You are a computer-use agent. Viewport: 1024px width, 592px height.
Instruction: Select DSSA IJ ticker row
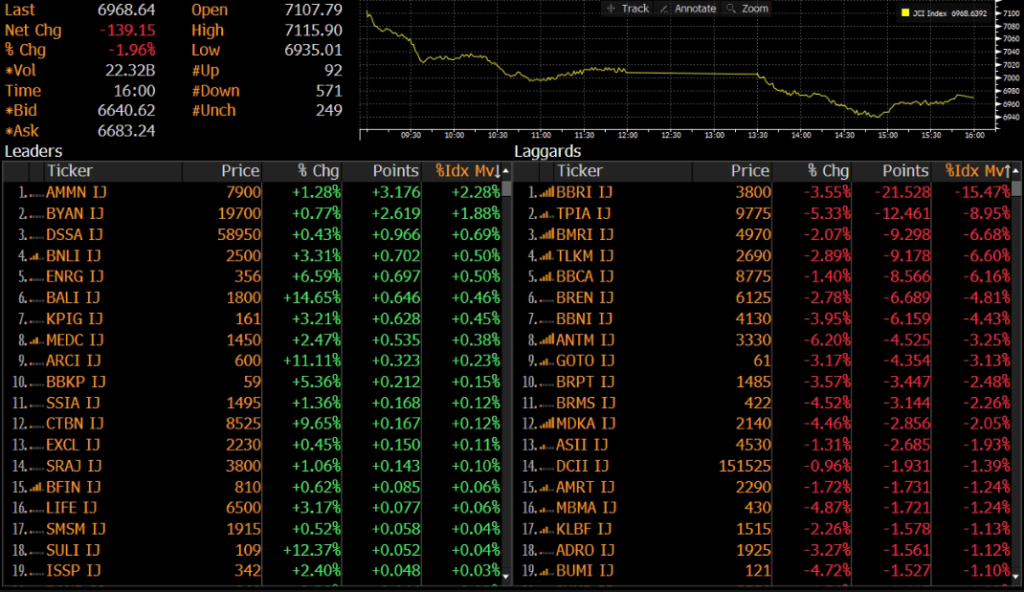pyautogui.click(x=74, y=235)
